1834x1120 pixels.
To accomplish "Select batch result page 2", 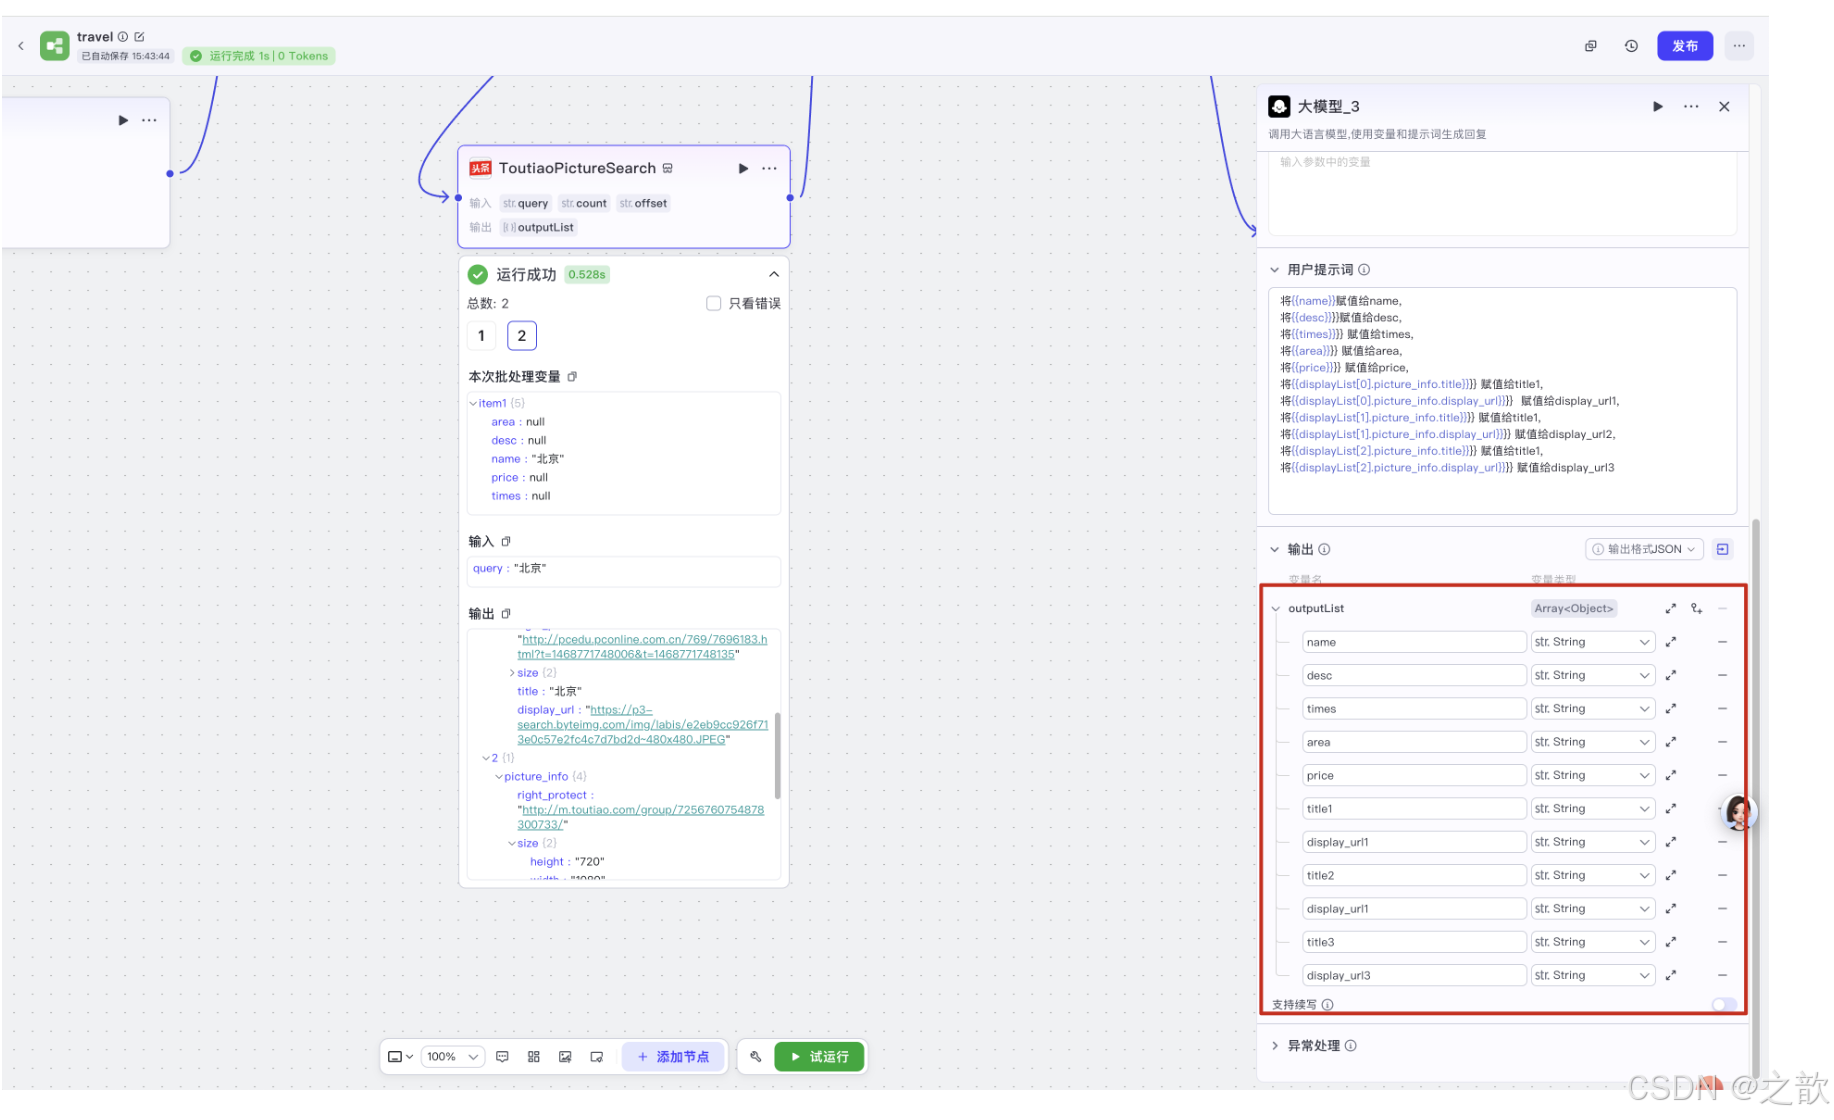I will (522, 336).
